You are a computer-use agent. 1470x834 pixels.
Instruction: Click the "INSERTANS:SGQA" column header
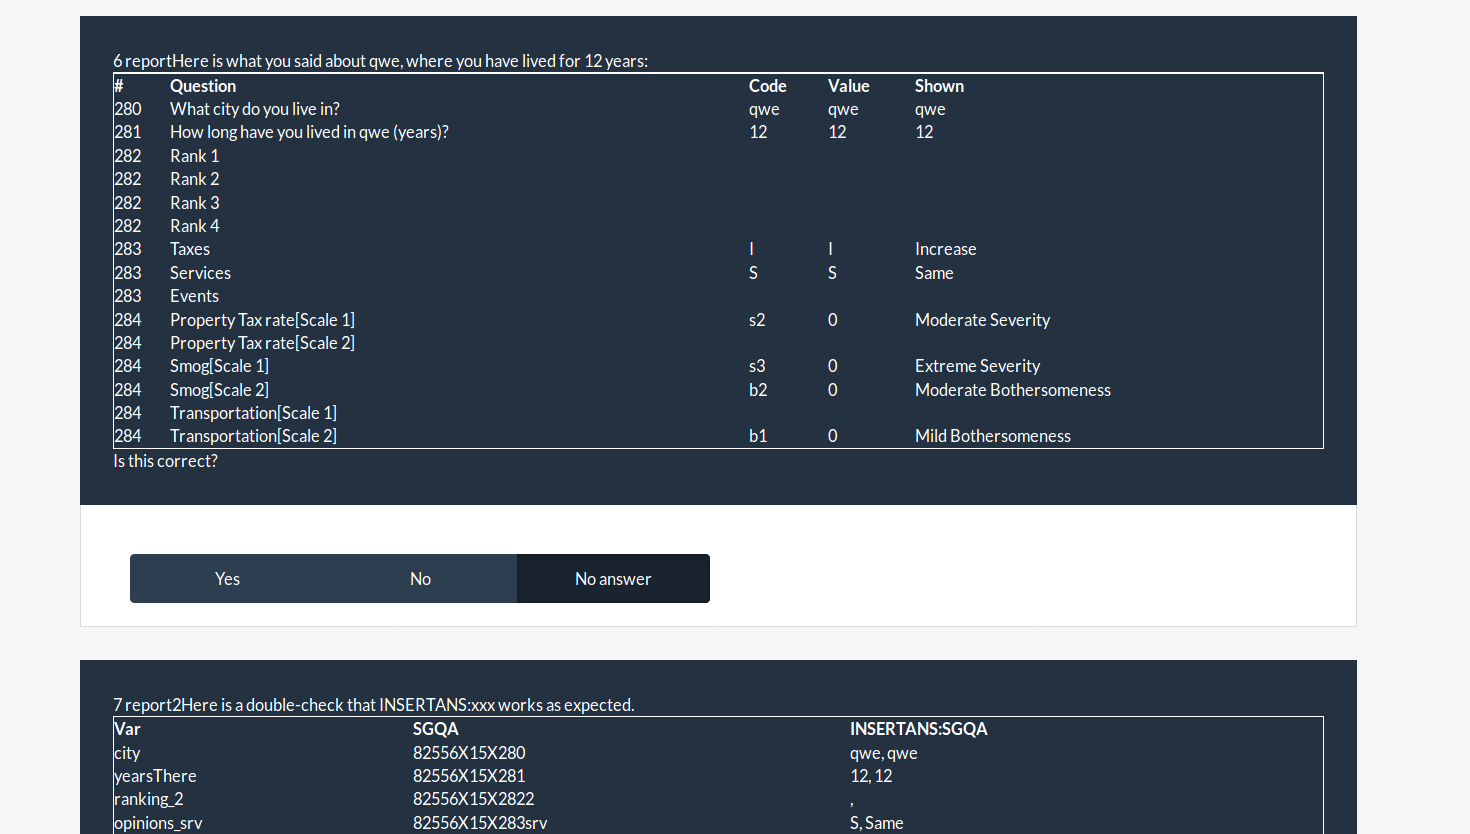click(x=918, y=729)
